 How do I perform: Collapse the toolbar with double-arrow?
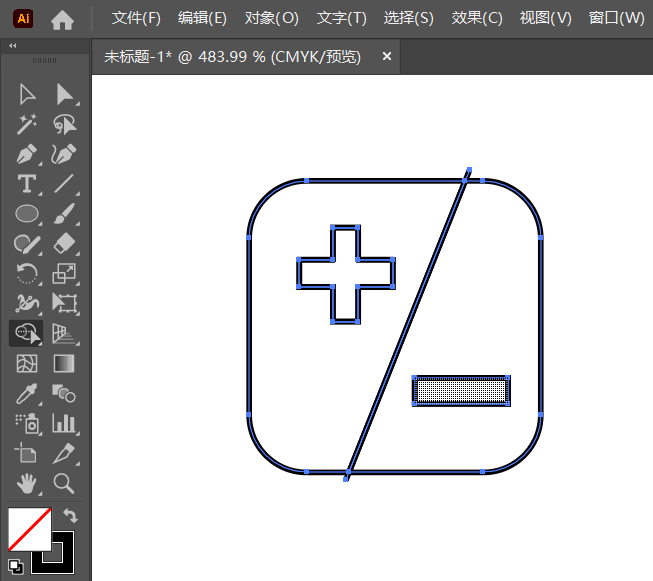click(13, 46)
